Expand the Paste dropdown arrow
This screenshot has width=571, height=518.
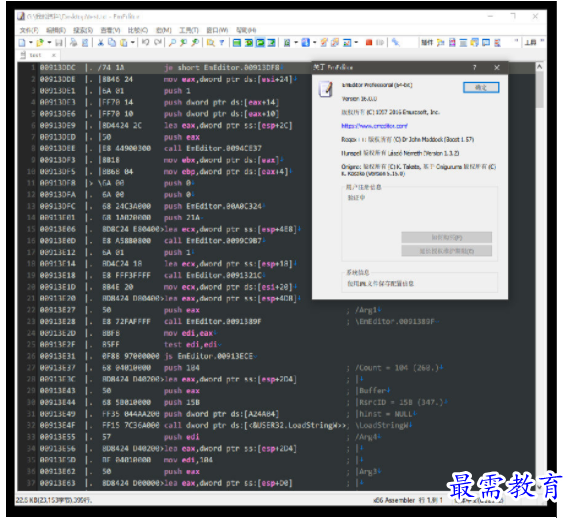pos(133,43)
